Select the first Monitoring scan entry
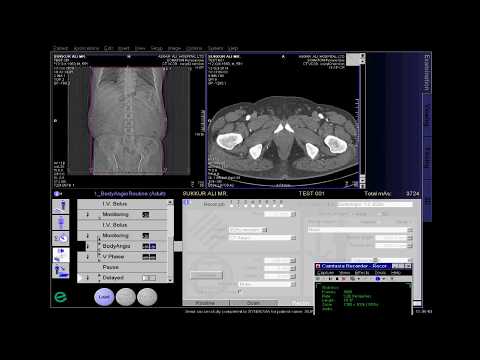The image size is (480, 360). click(x=122, y=215)
